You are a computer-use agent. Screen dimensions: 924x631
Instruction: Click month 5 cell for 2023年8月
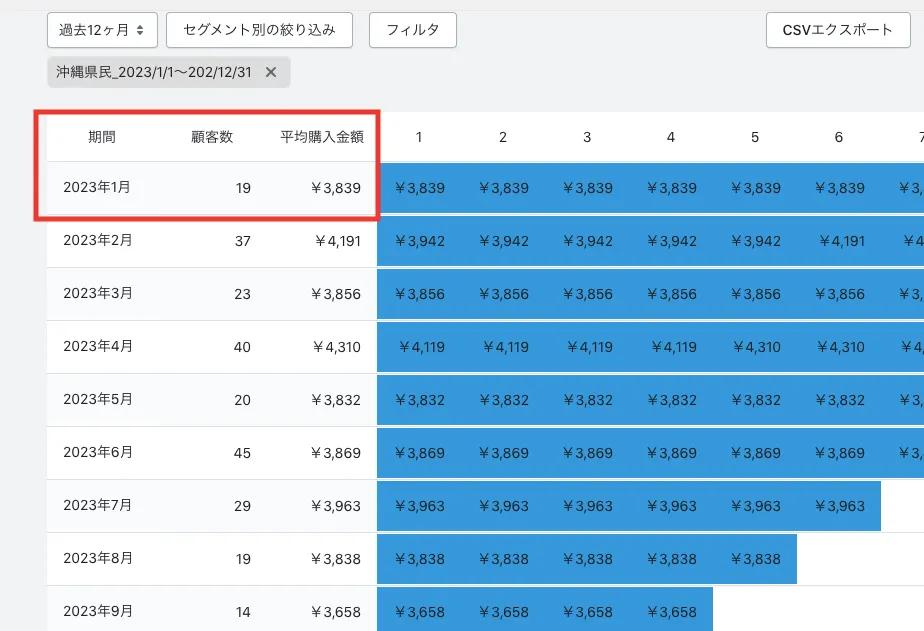[755, 559]
